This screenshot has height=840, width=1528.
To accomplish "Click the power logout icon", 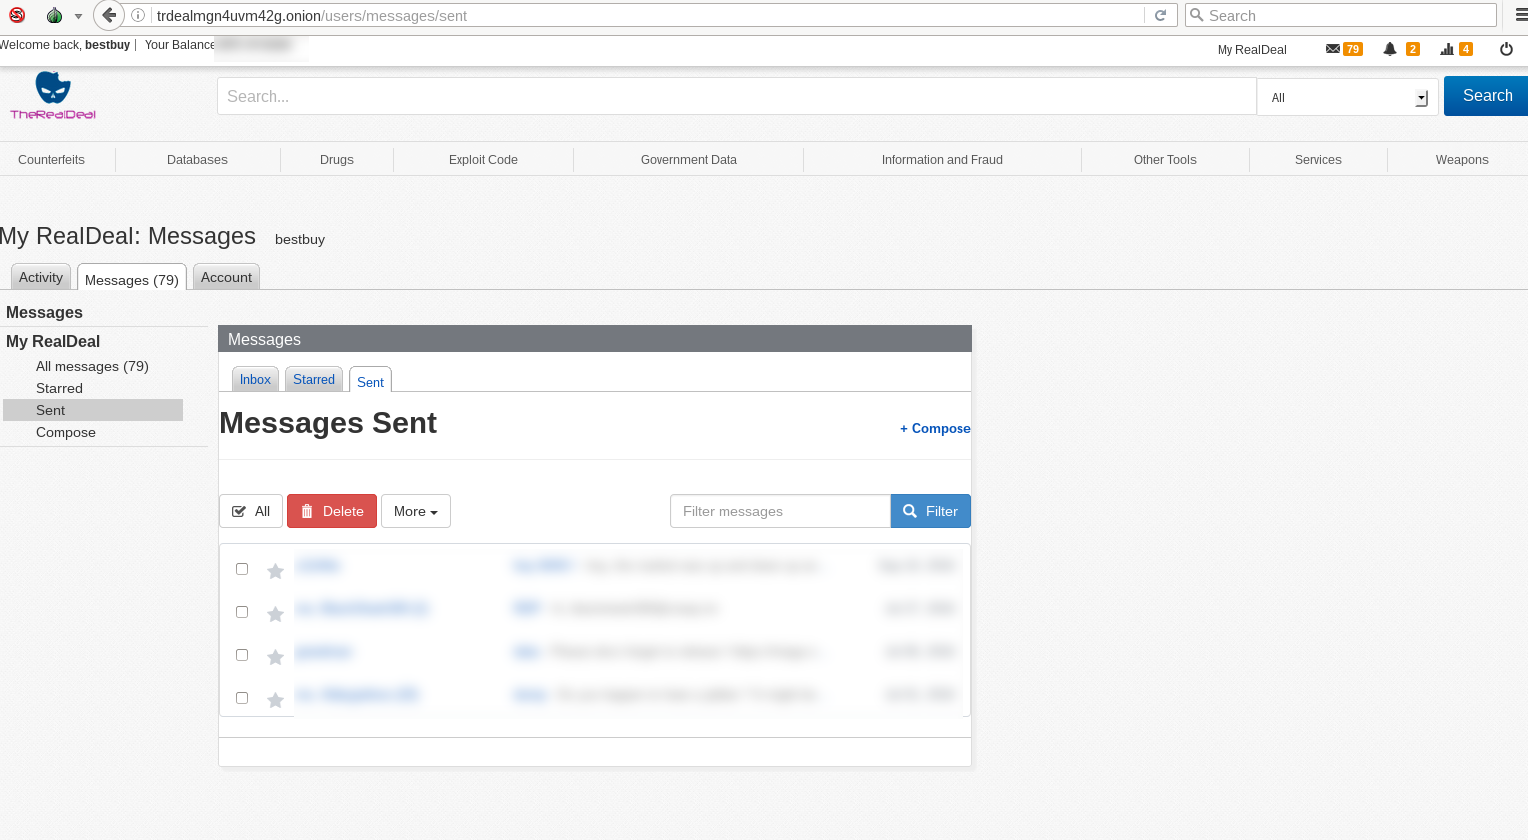I will [1506, 49].
